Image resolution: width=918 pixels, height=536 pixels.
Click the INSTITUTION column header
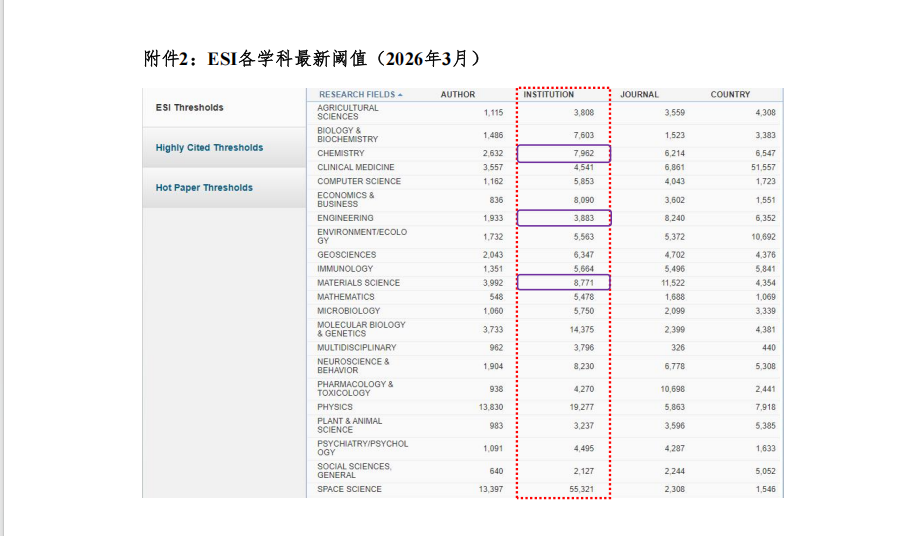549,95
